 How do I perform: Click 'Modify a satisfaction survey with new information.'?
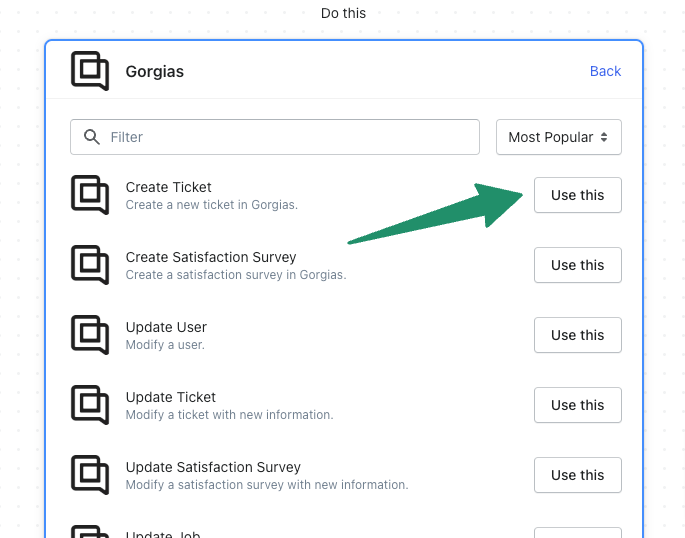tap(267, 485)
